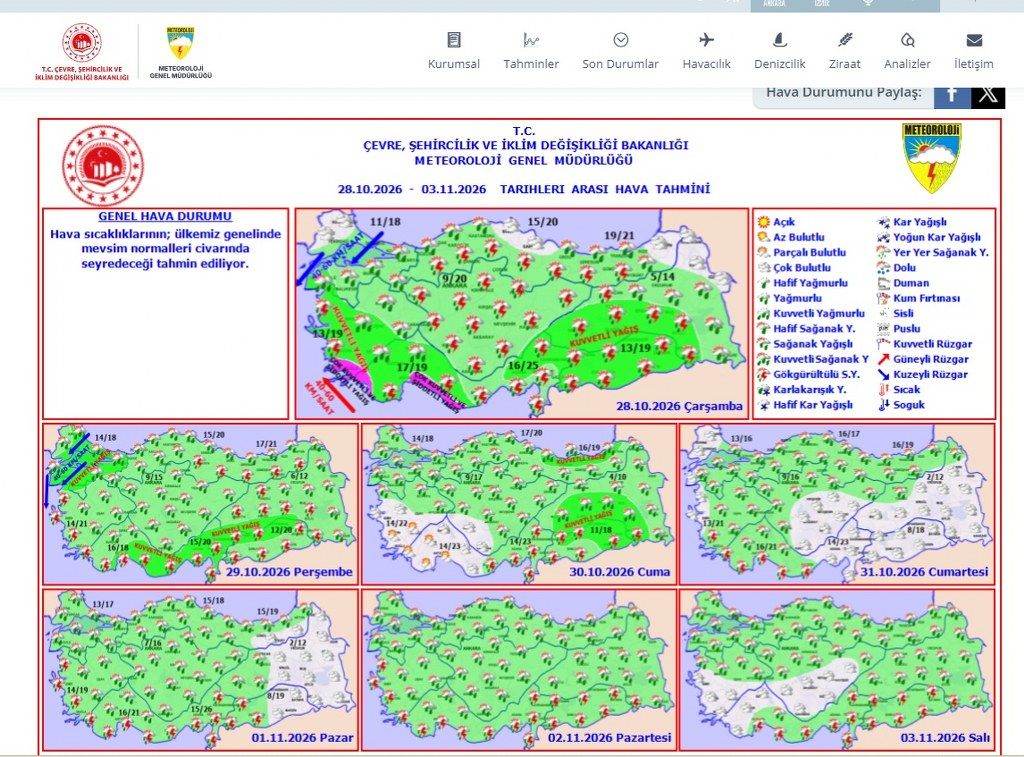Open the Tahminler menu label
The image size is (1024, 757).
531,64
